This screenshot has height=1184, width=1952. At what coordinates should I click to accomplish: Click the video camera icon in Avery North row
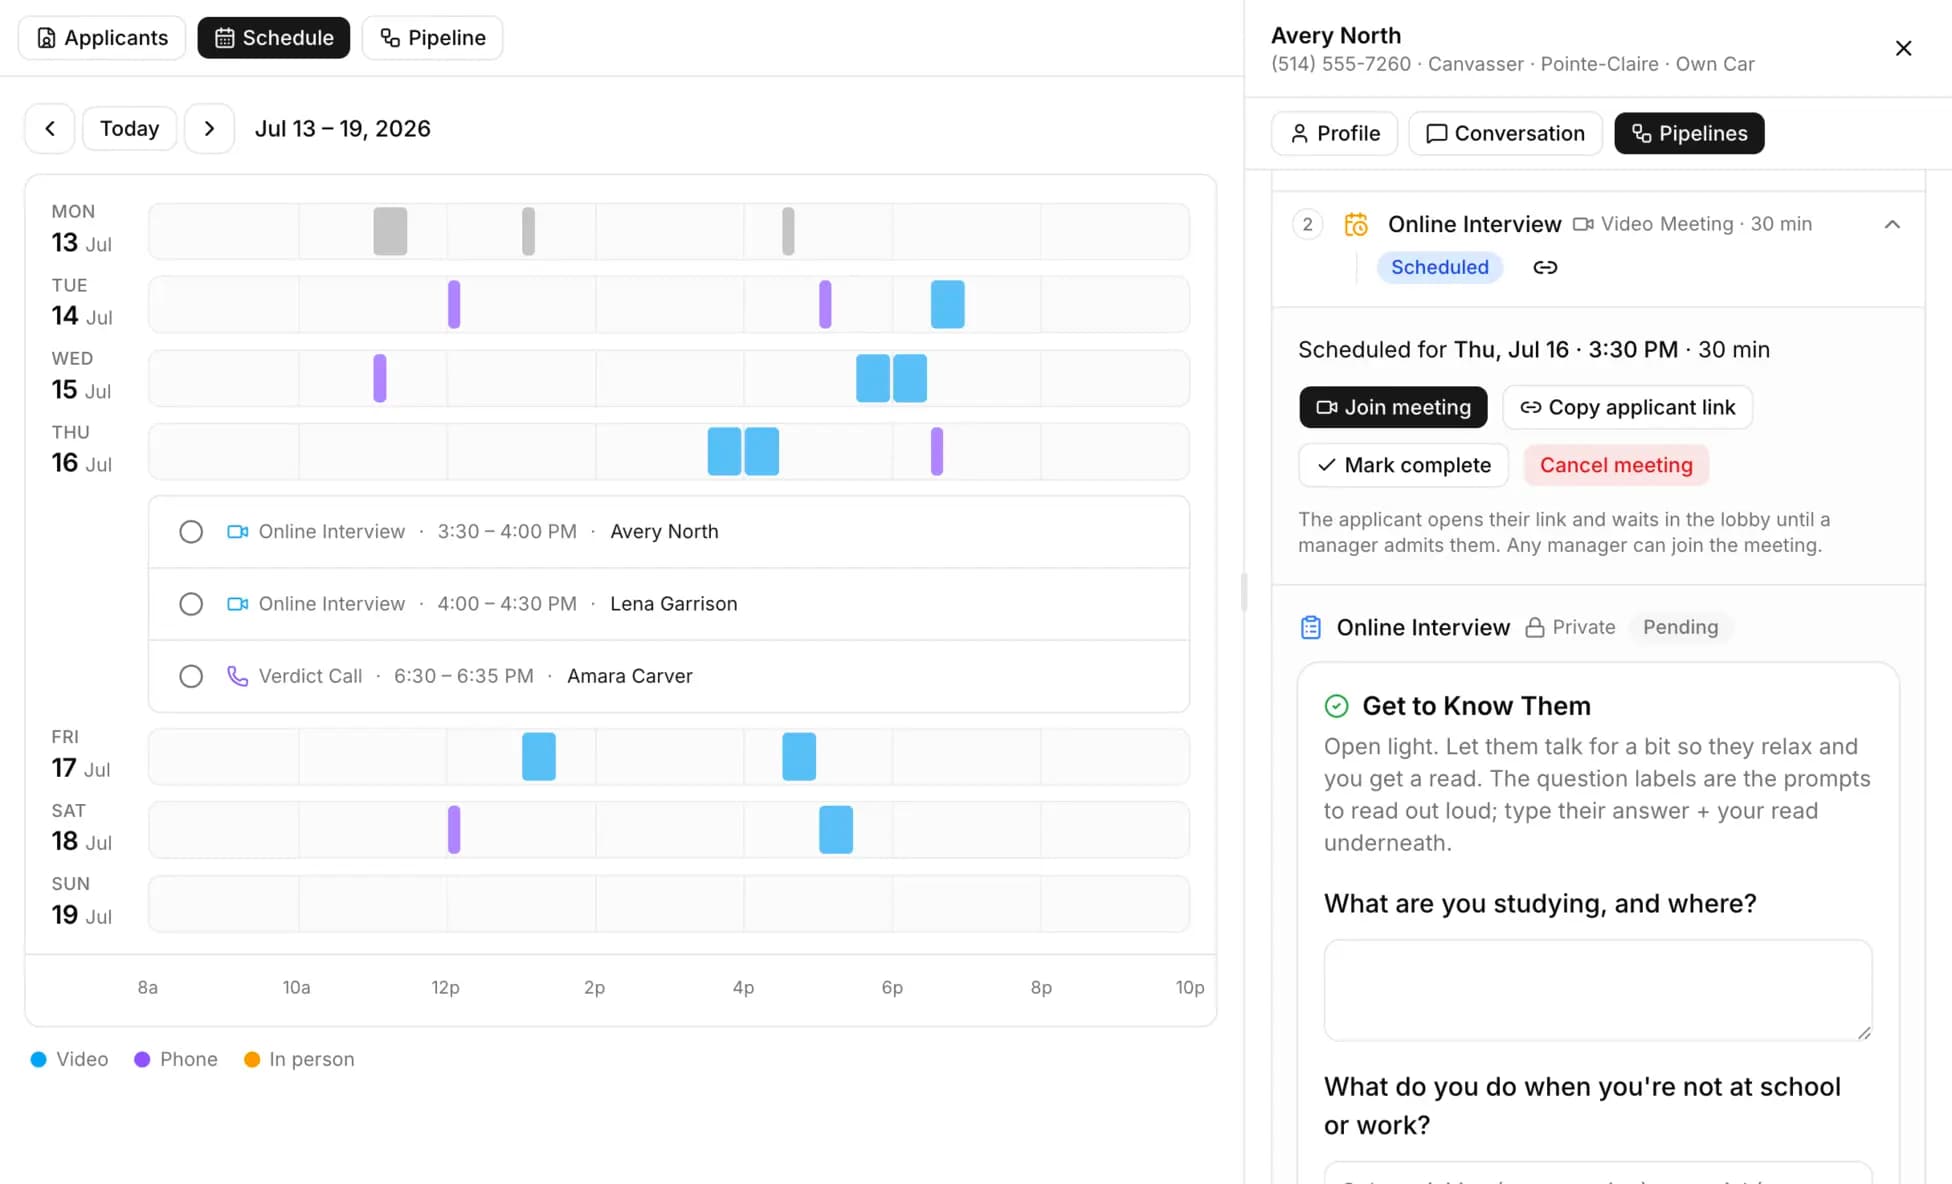click(x=237, y=532)
